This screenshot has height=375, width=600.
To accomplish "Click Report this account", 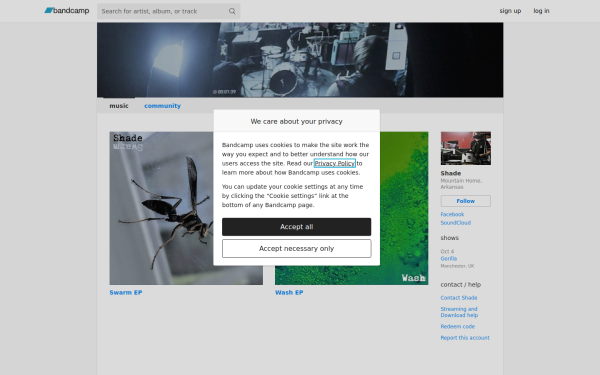I will pos(465,338).
